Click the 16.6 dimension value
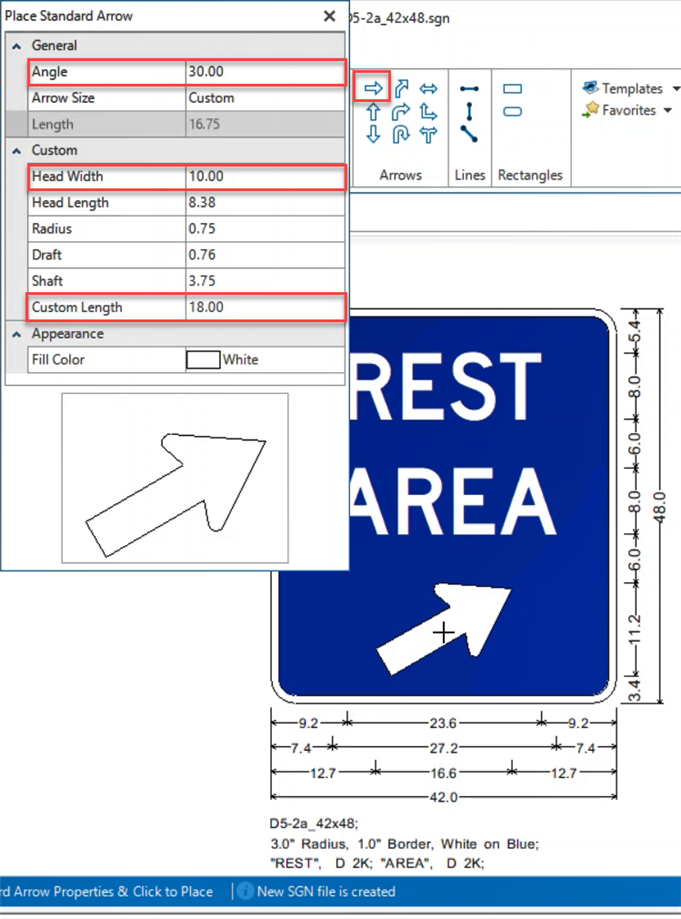Image resolution: width=681 pixels, height=919 pixels. [x=444, y=773]
